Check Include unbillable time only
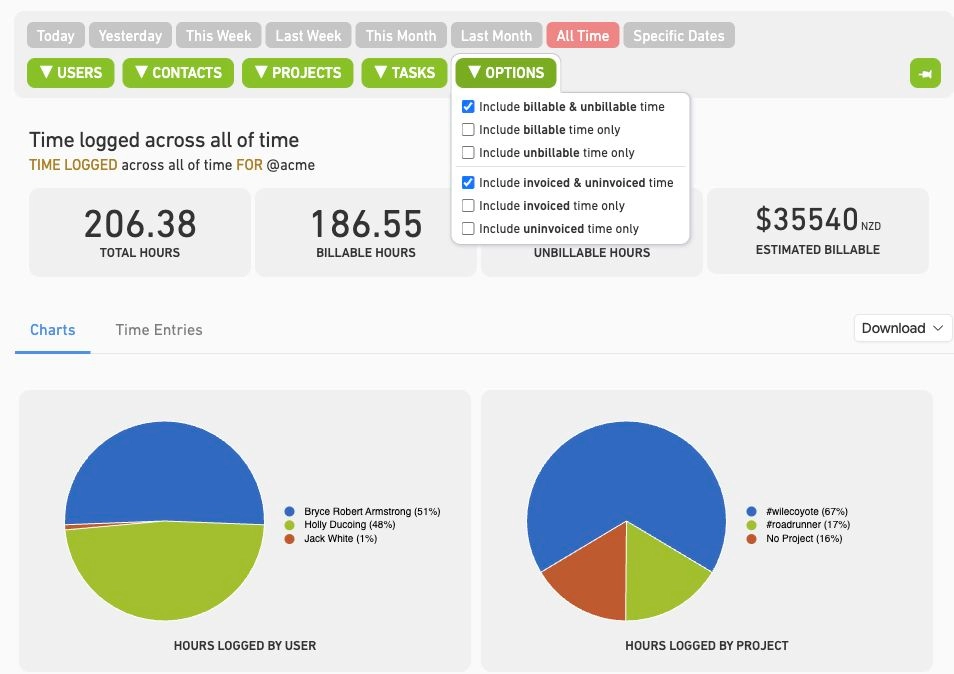954x674 pixels. [x=468, y=153]
